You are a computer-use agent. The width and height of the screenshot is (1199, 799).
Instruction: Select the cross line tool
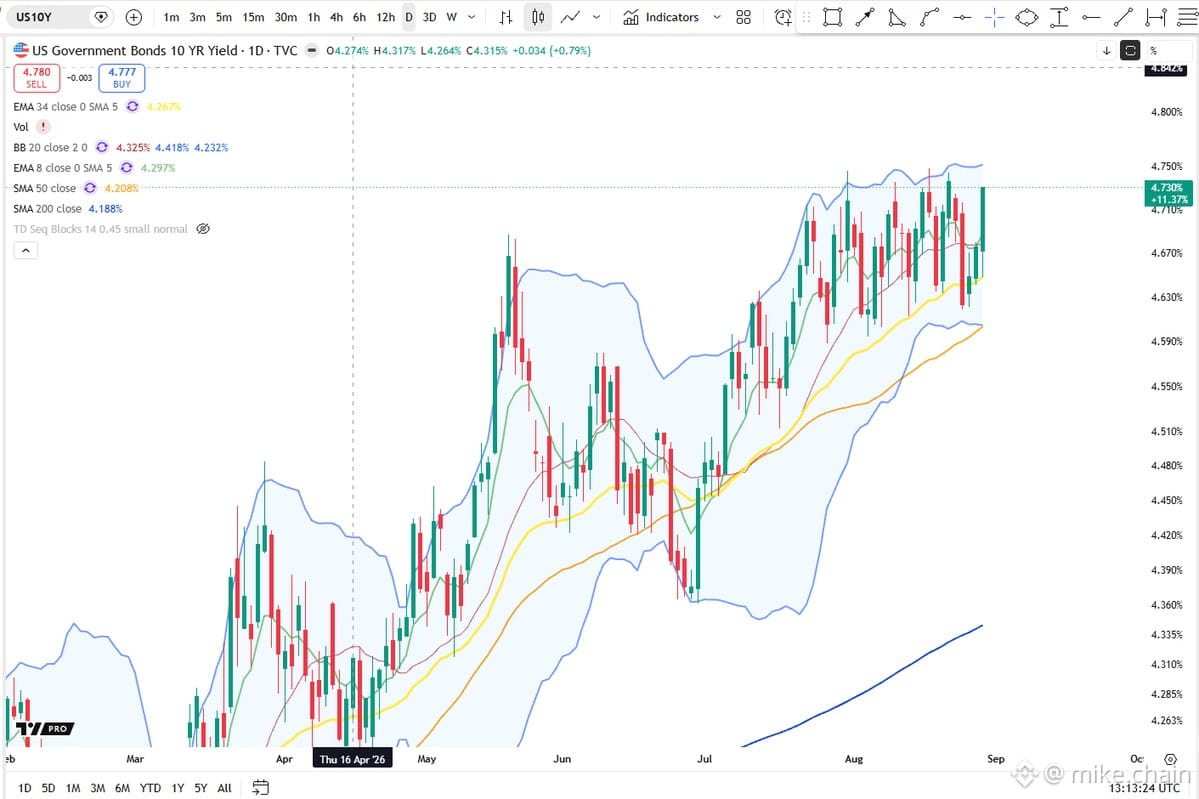tap(994, 17)
